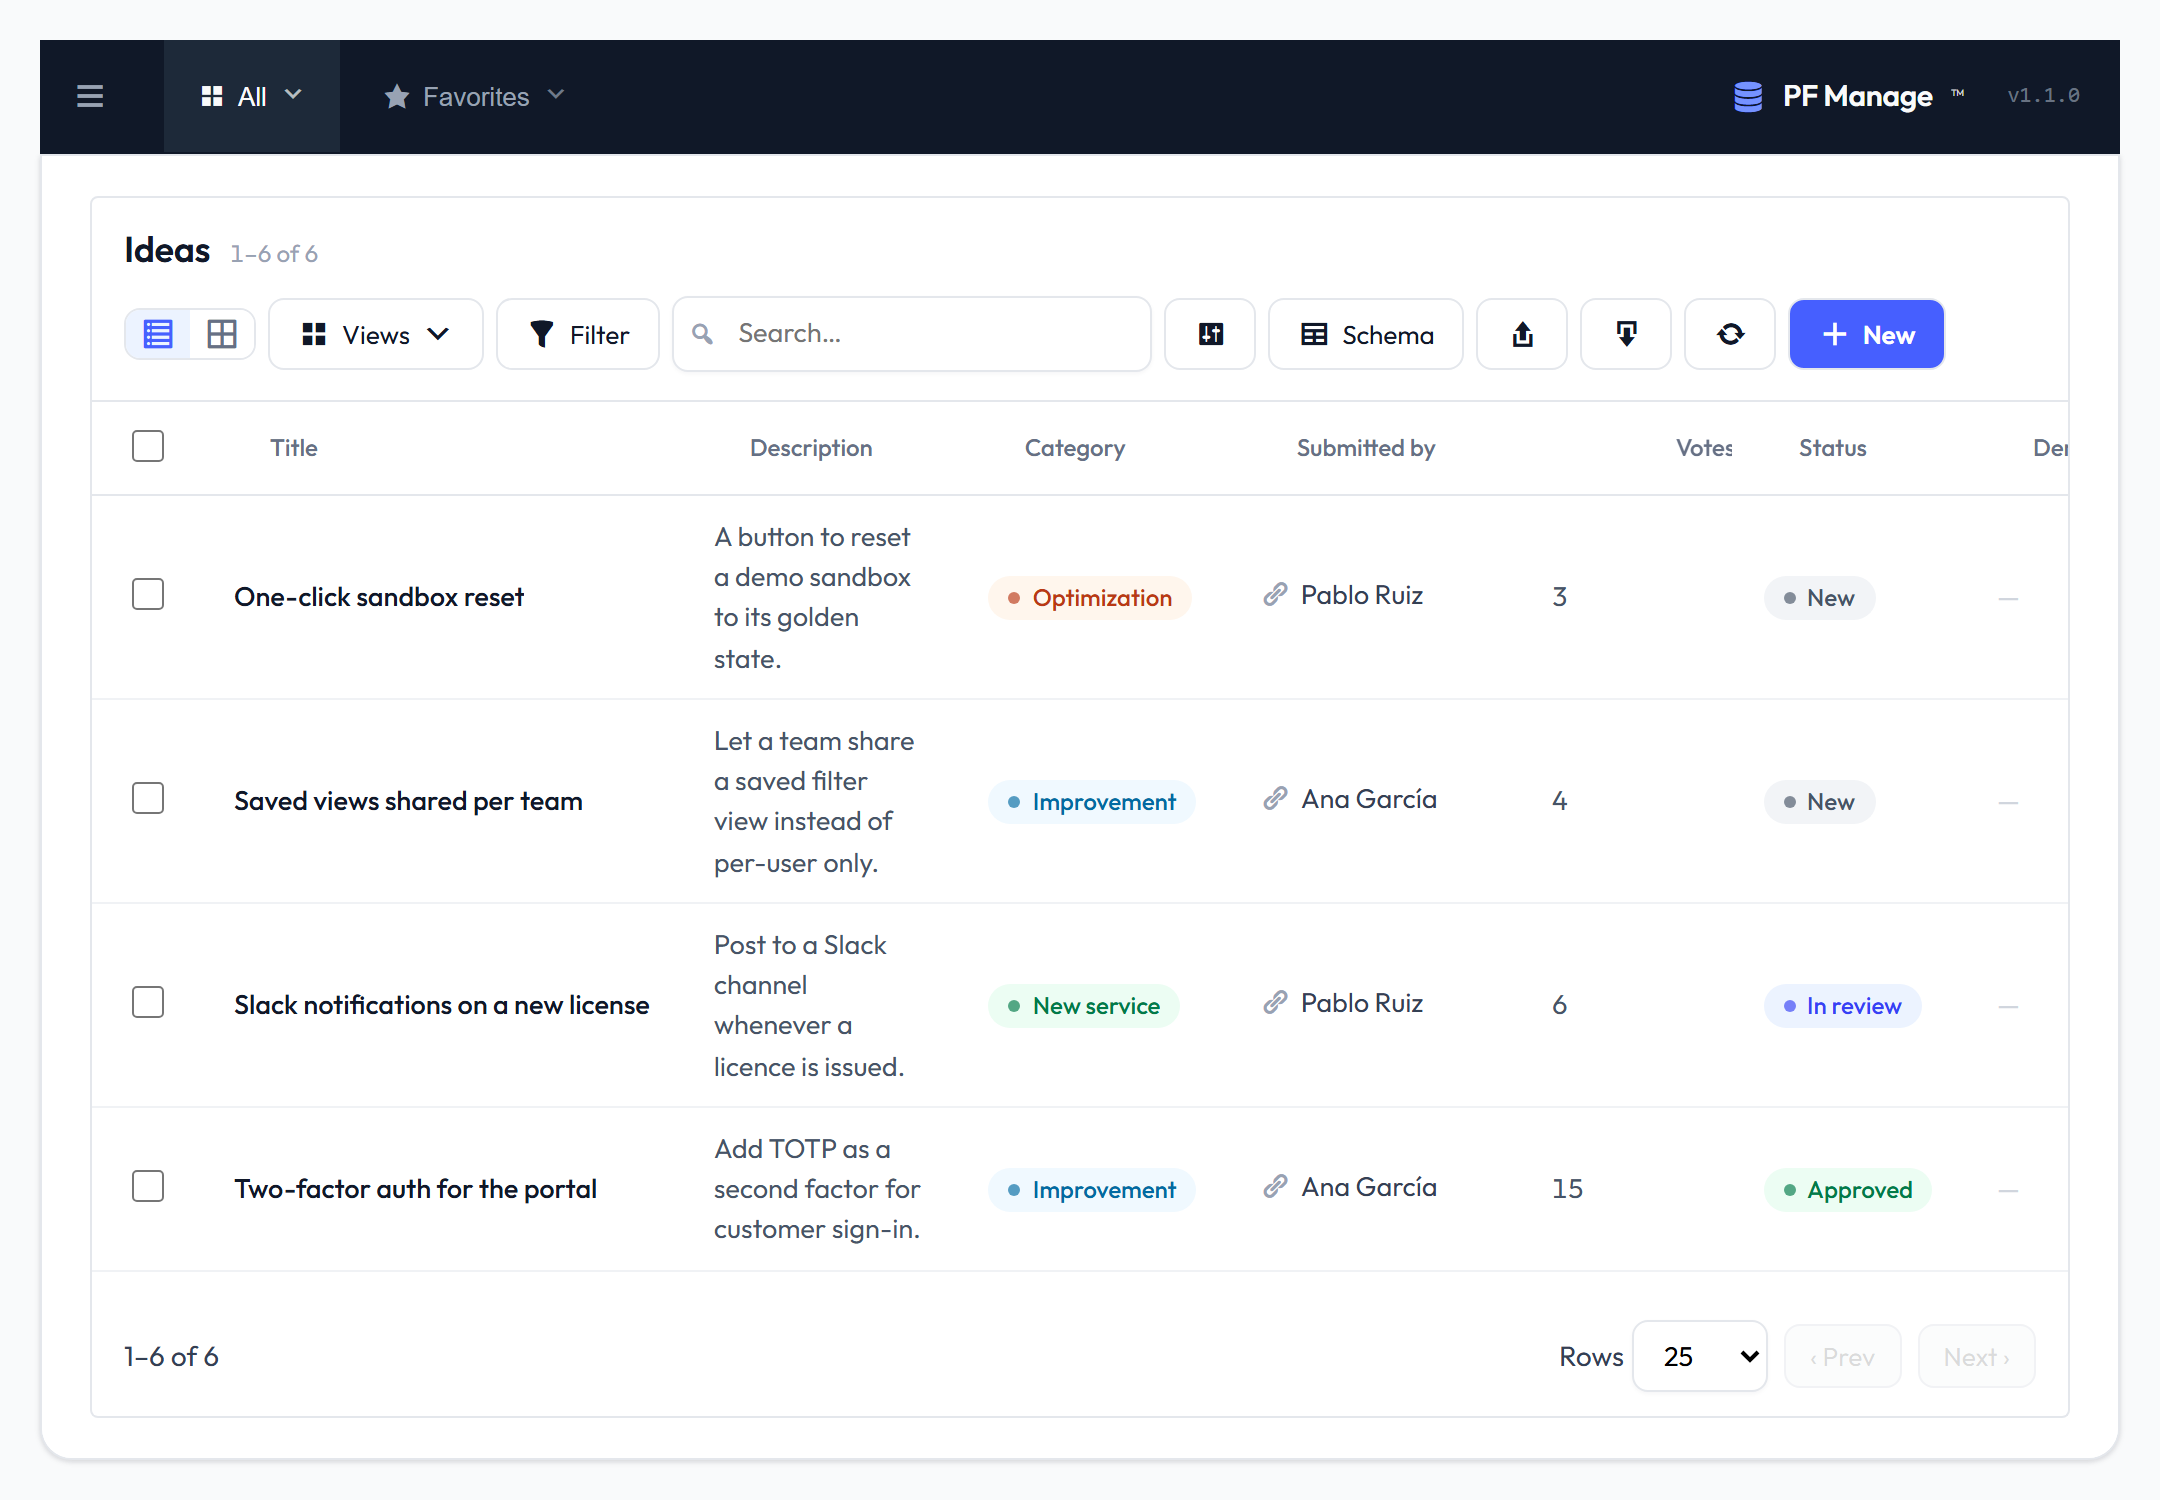Click the PF Manage brand name
Image resolution: width=2160 pixels, height=1500 pixels.
(x=1858, y=96)
